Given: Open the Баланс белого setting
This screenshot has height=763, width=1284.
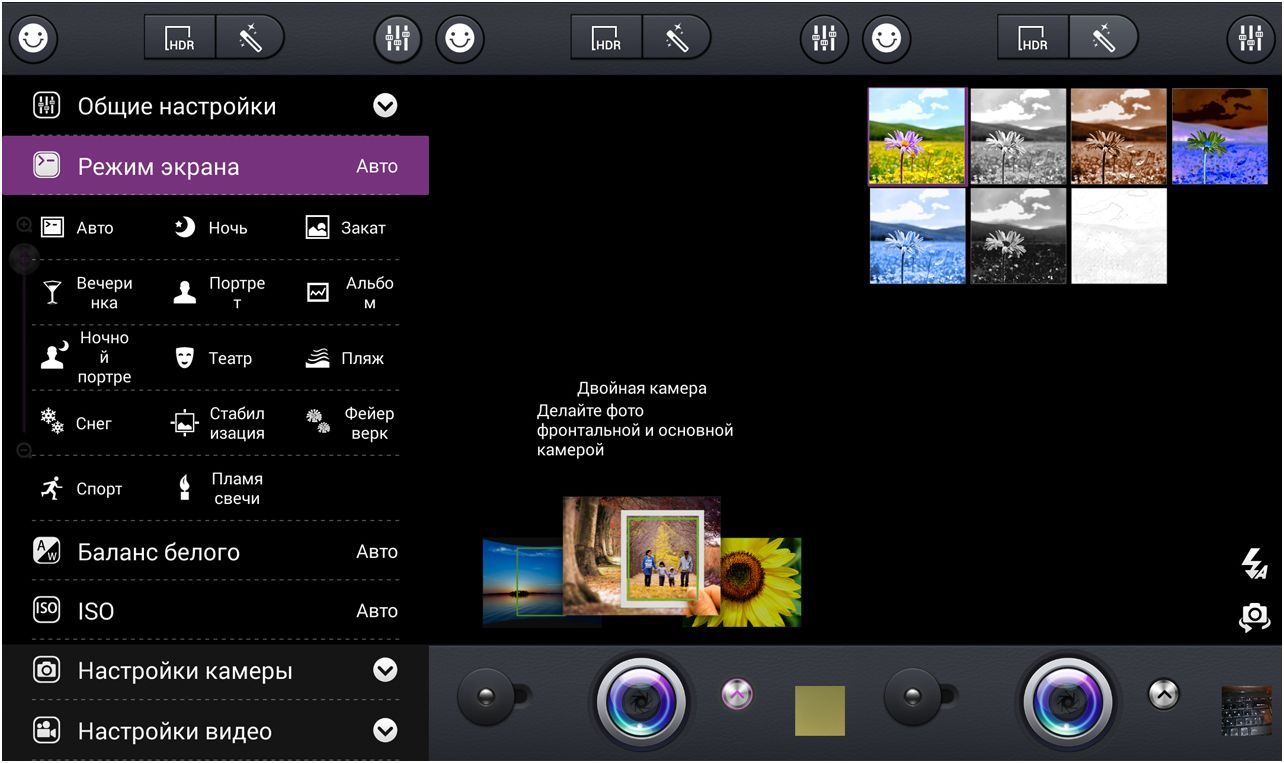Looking at the screenshot, I should (215, 552).
